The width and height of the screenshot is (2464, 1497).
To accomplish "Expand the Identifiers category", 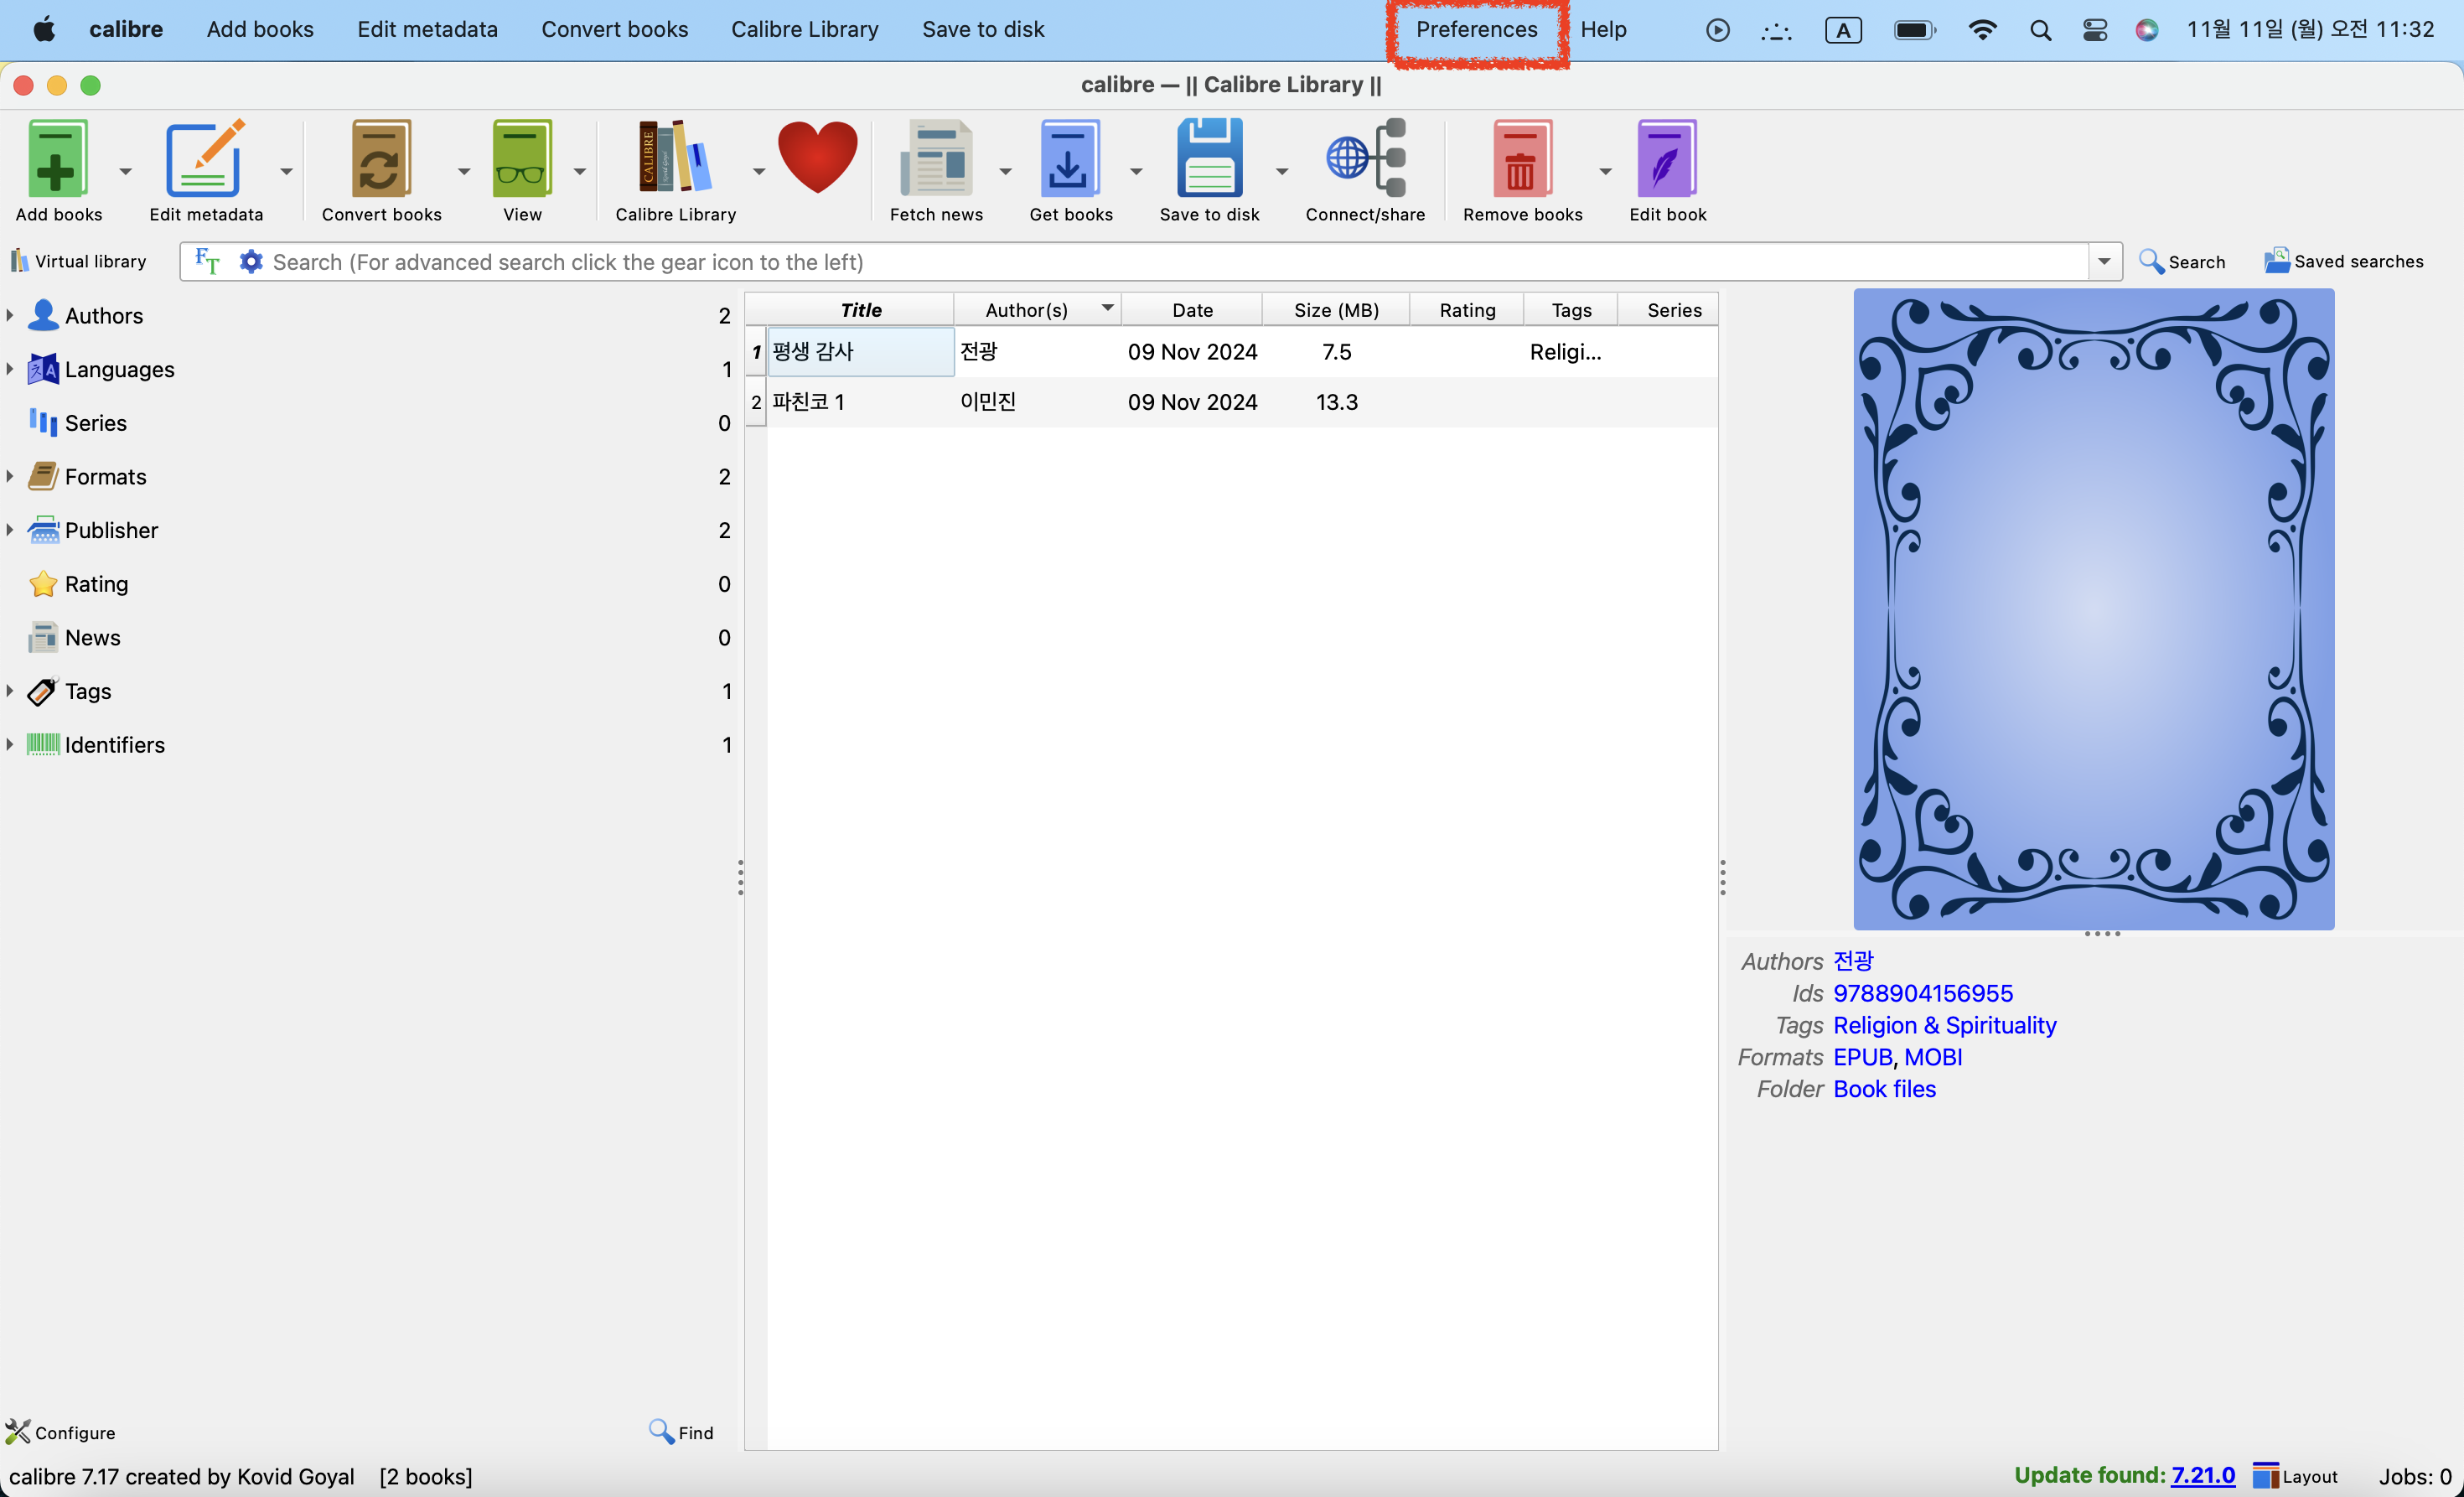I will coord(10,745).
